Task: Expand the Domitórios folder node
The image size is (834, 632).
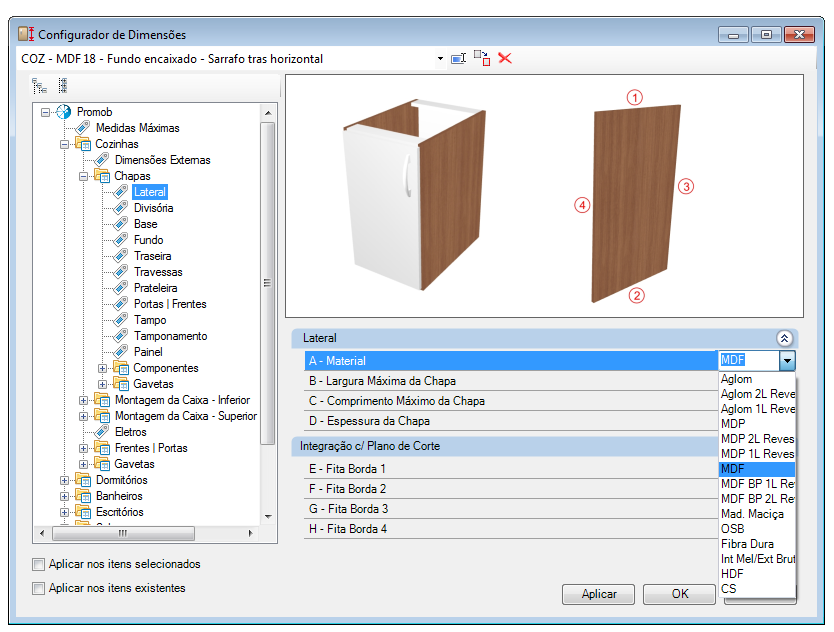Action: tap(64, 480)
